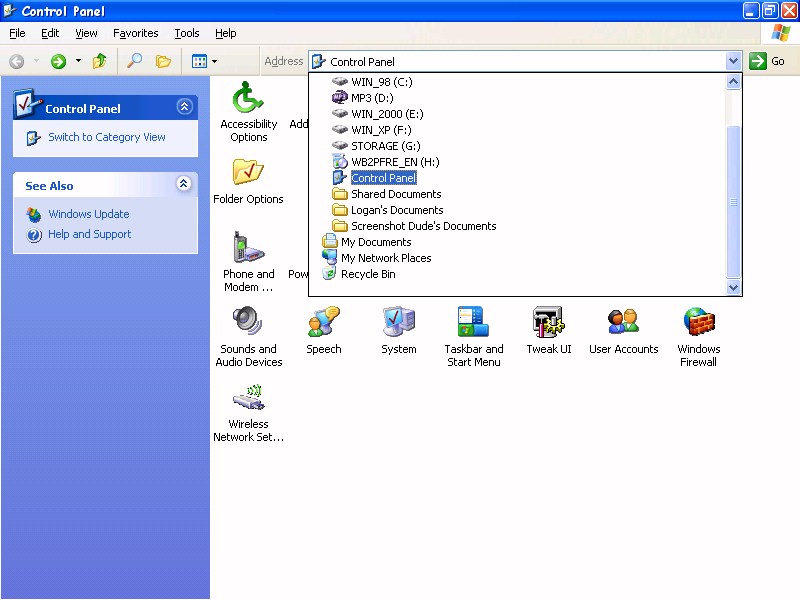Open the Views dropdown arrow
This screenshot has width=800, height=600.
[214, 61]
